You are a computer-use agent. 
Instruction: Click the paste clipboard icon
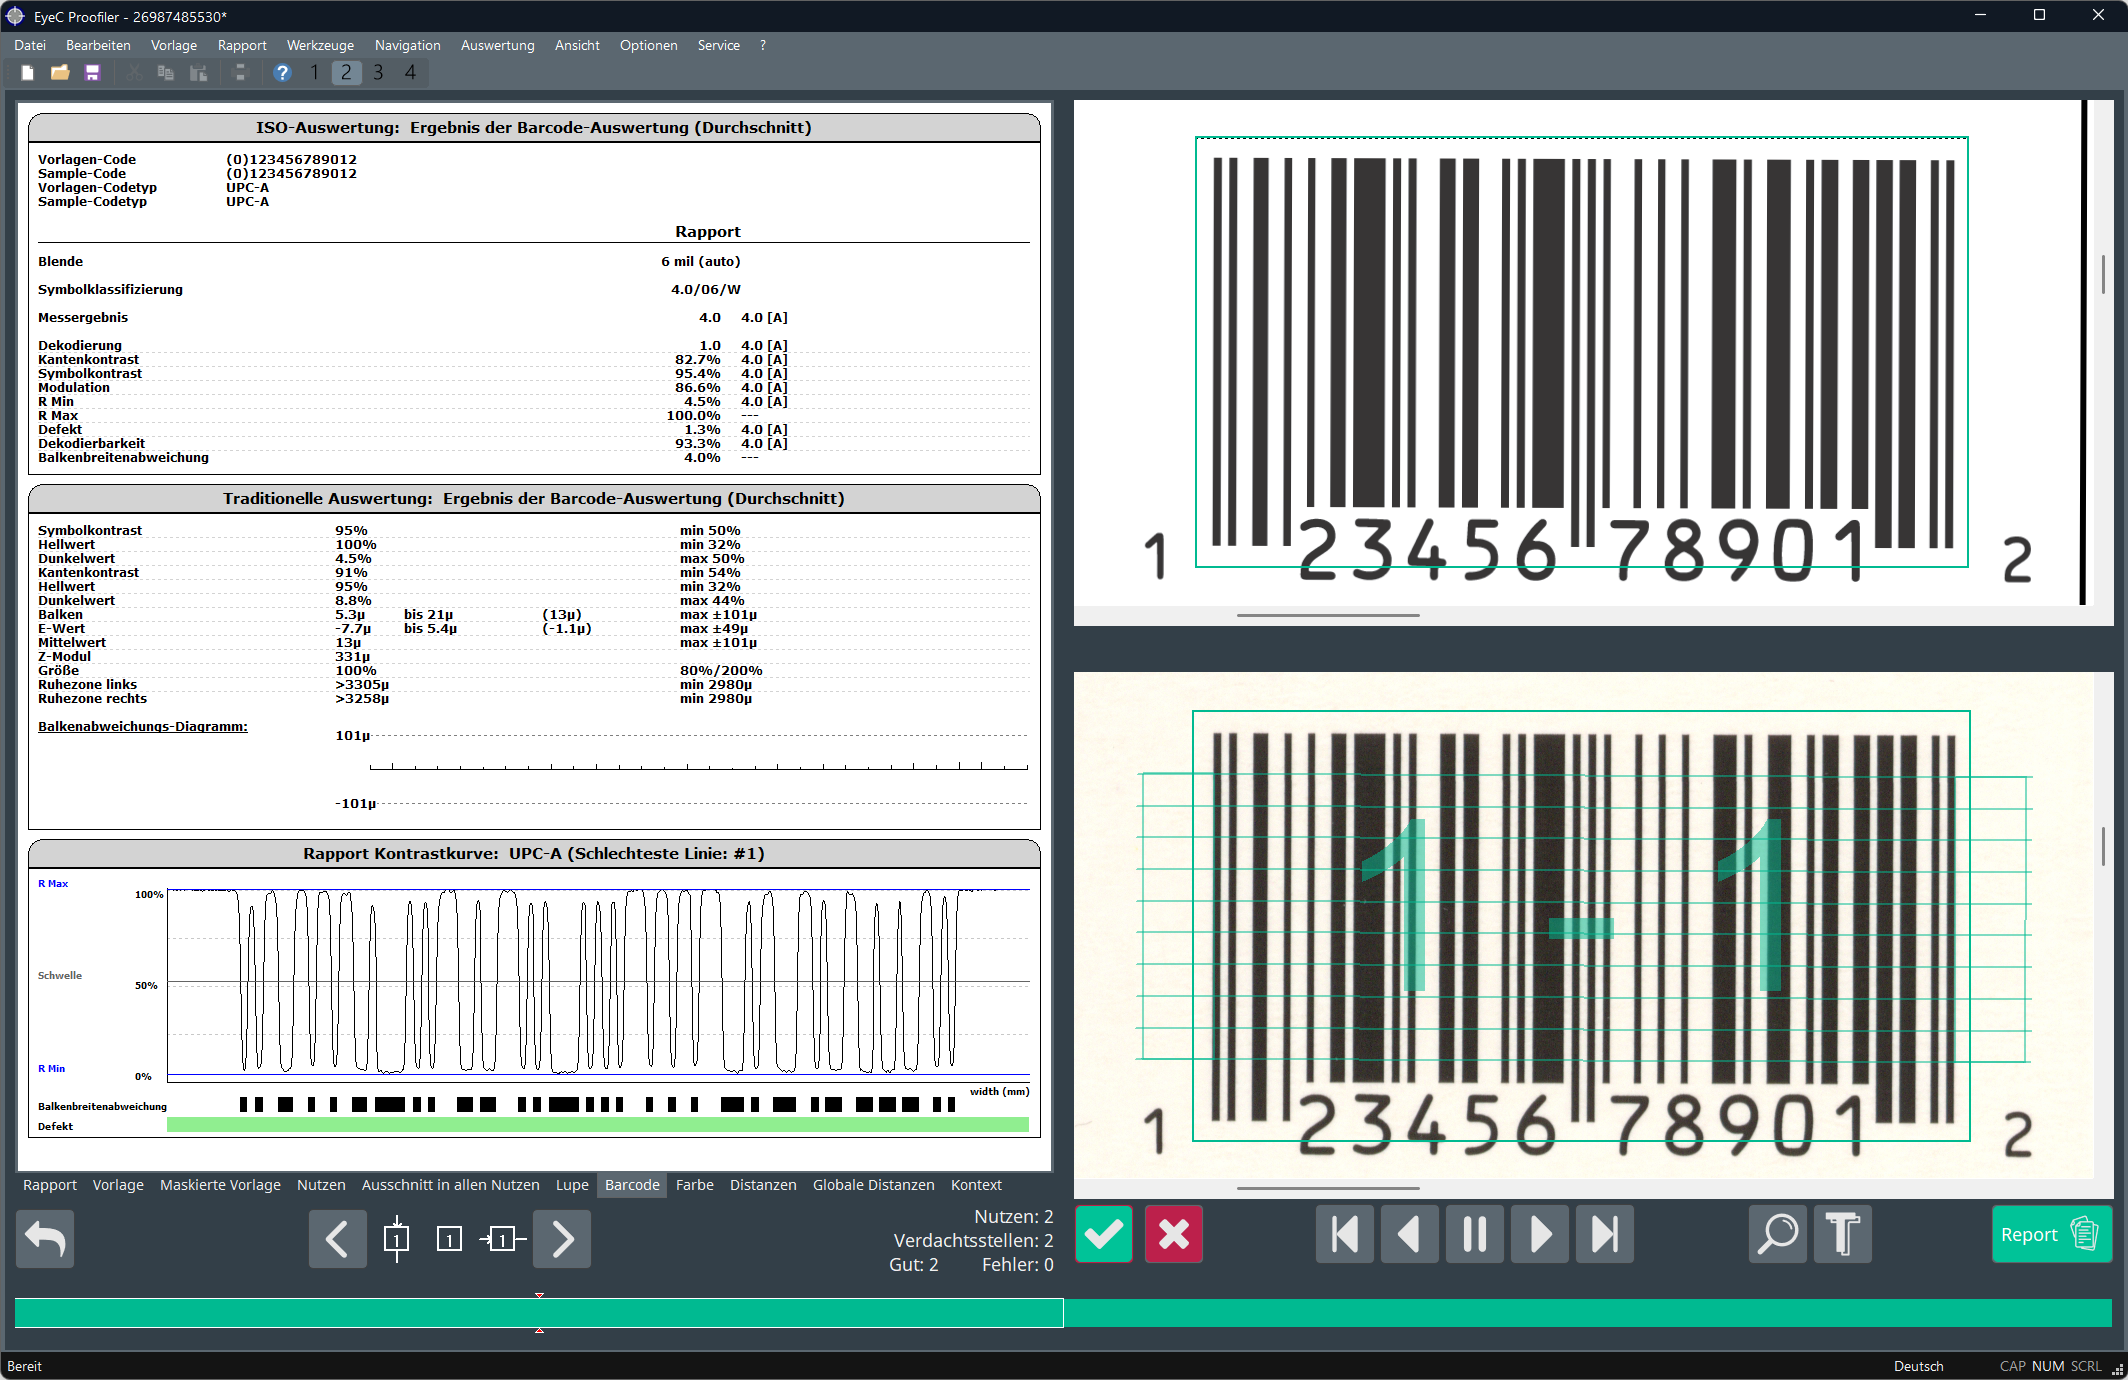(x=199, y=73)
